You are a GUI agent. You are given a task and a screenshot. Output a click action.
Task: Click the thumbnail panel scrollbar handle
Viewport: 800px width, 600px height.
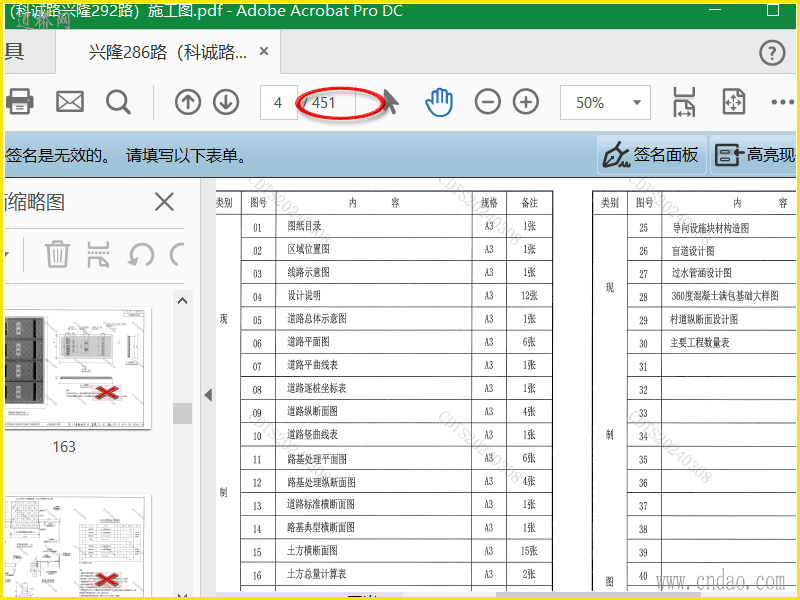click(183, 413)
